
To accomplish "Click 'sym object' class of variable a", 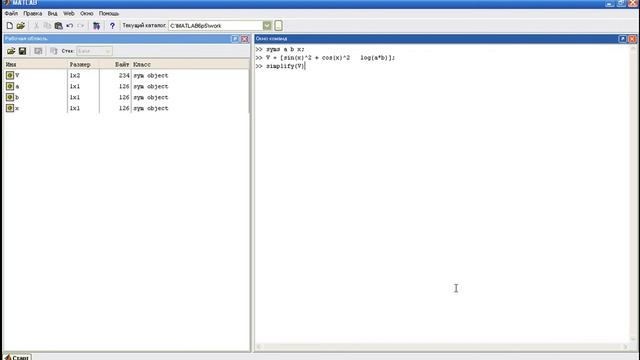I will click(x=151, y=87).
